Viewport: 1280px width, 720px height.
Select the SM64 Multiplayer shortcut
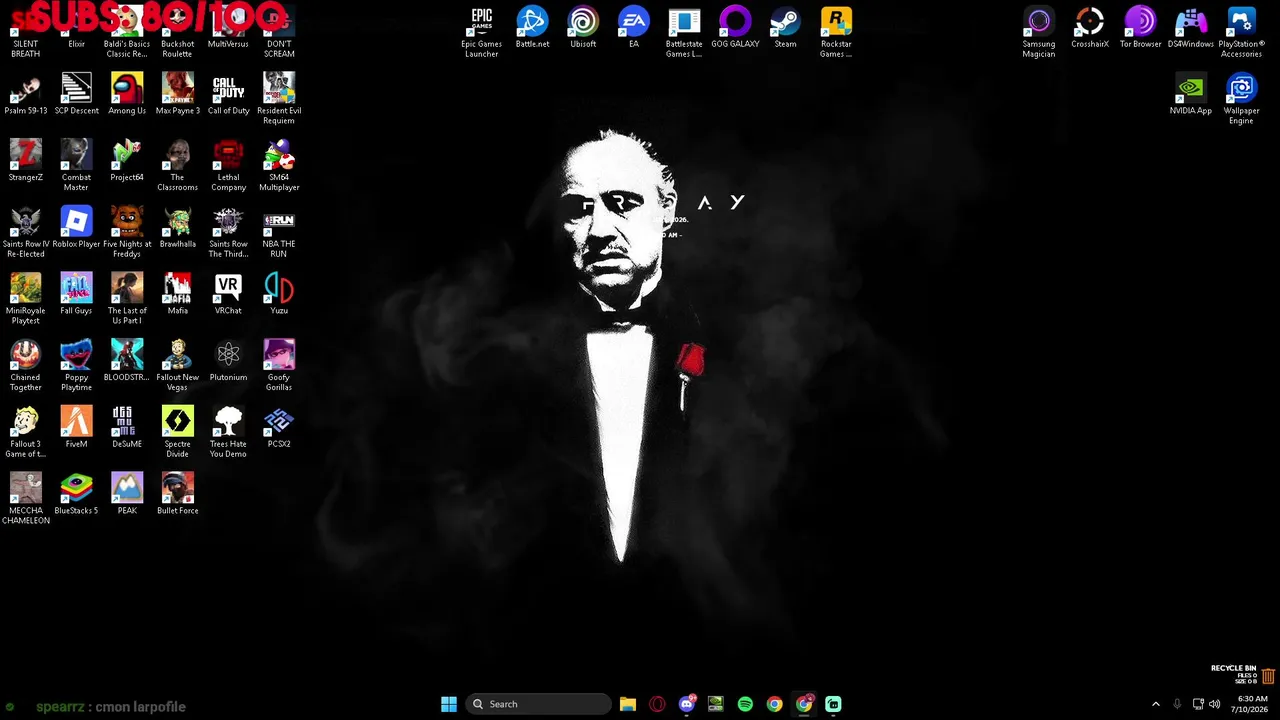[x=279, y=166]
